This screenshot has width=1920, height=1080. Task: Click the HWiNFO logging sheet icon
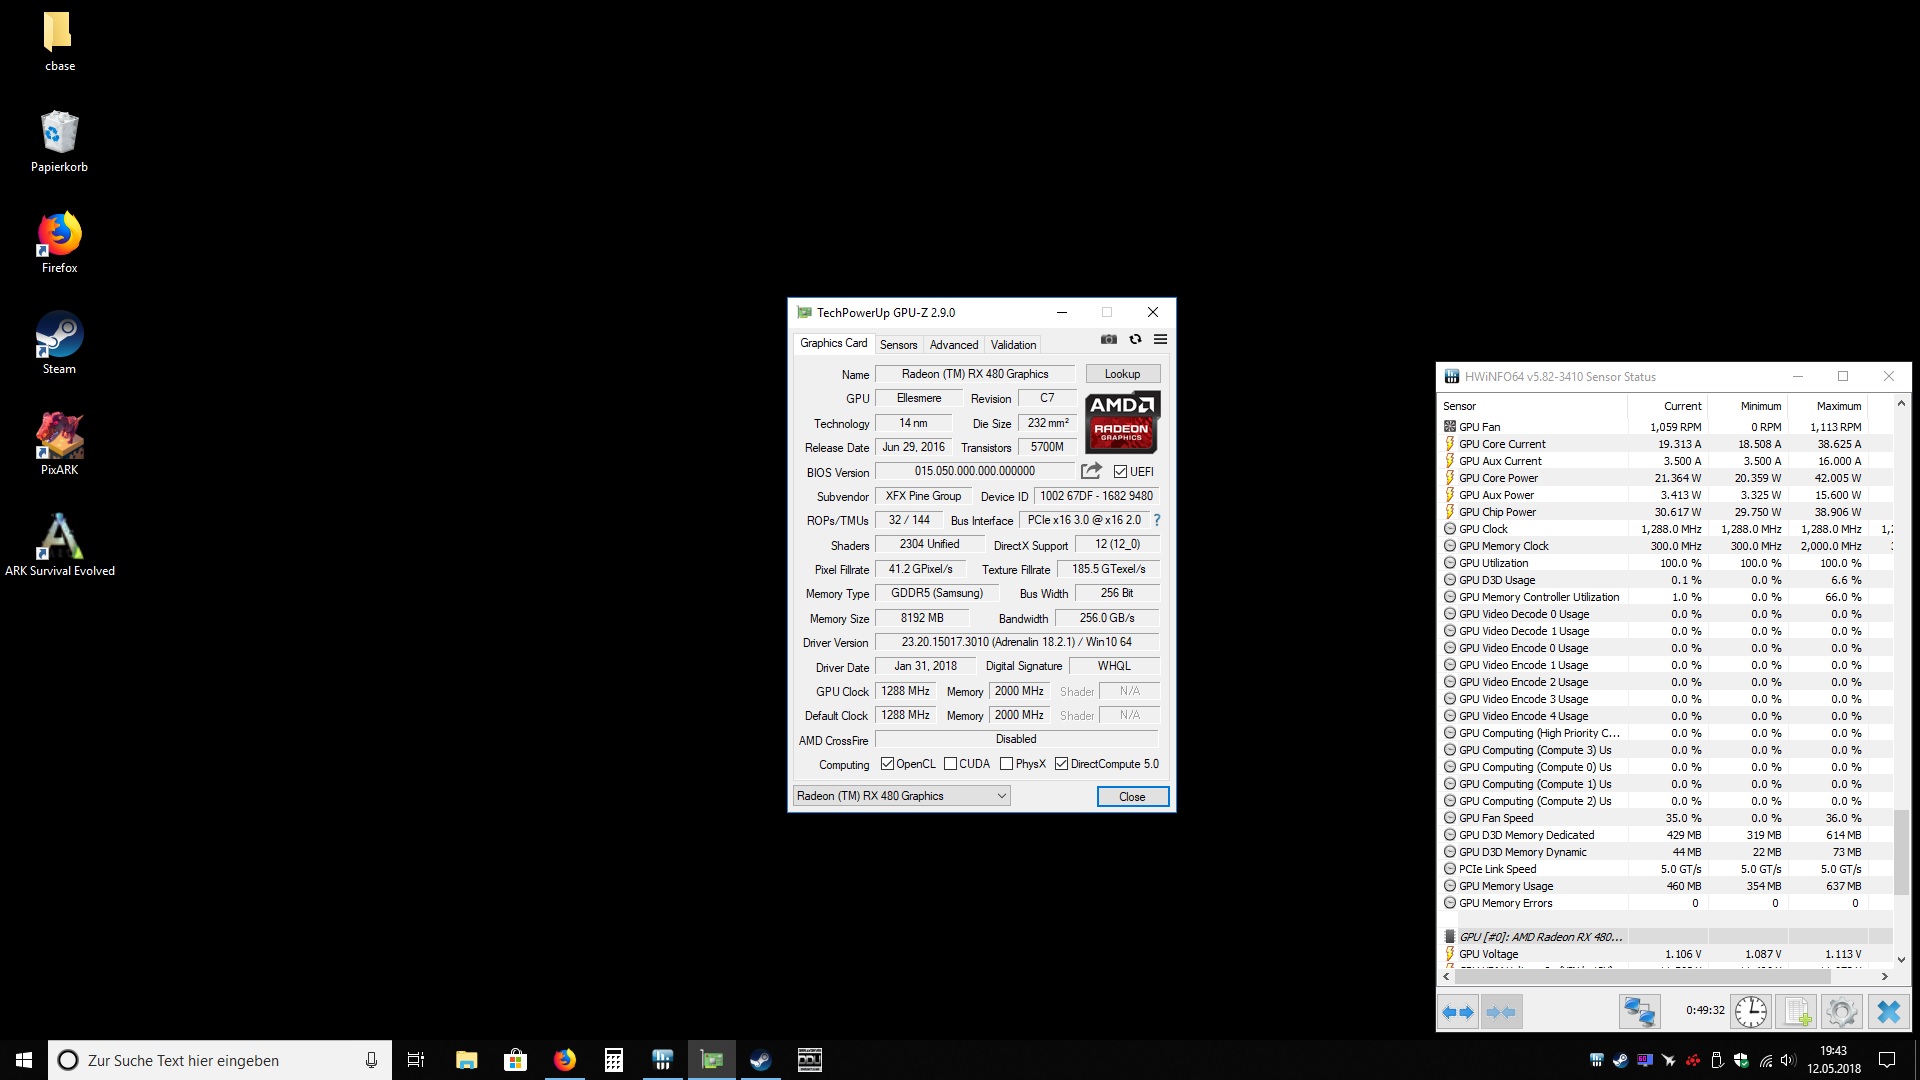pyautogui.click(x=1796, y=1012)
